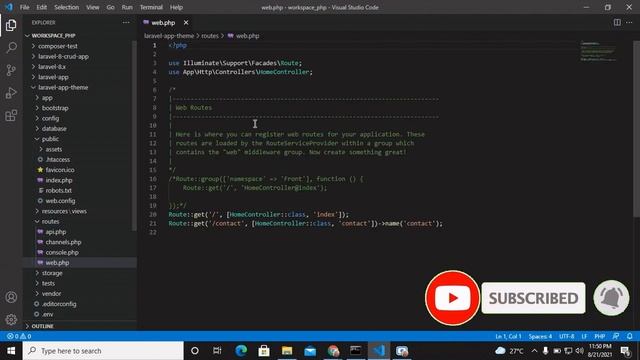Screen dimensions: 640x360
Task: Open Task View on taskbar
Action: coord(217,351)
